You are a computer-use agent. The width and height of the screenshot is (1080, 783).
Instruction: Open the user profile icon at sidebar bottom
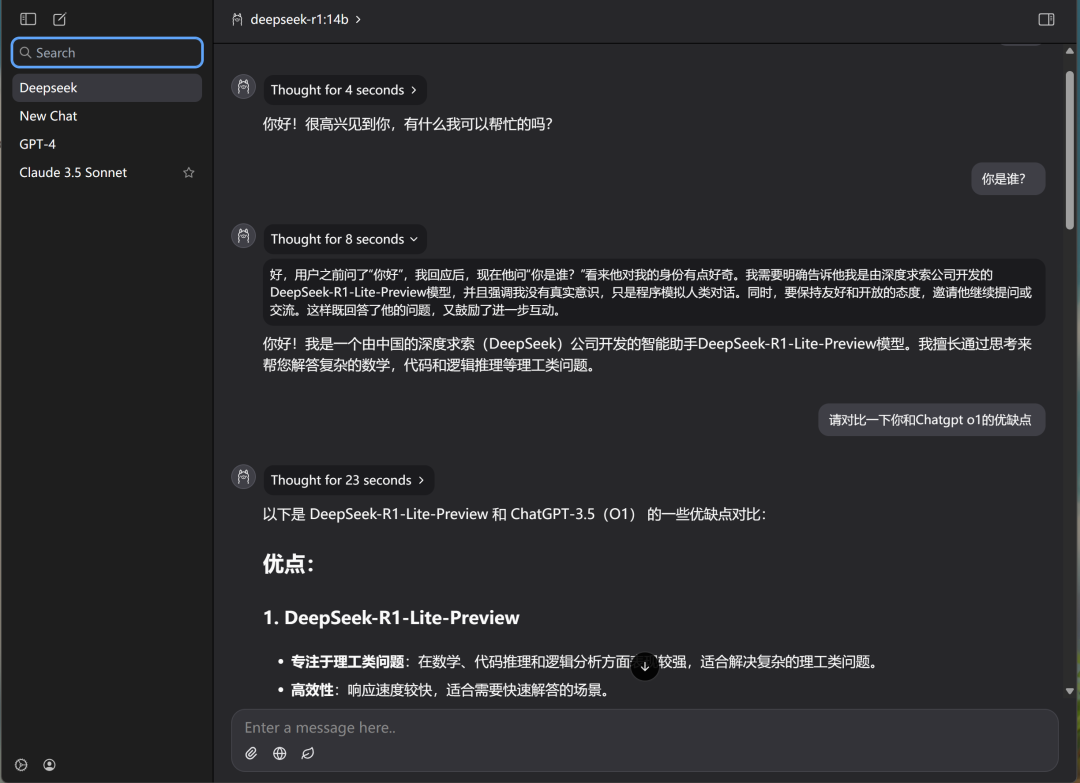click(x=50, y=764)
